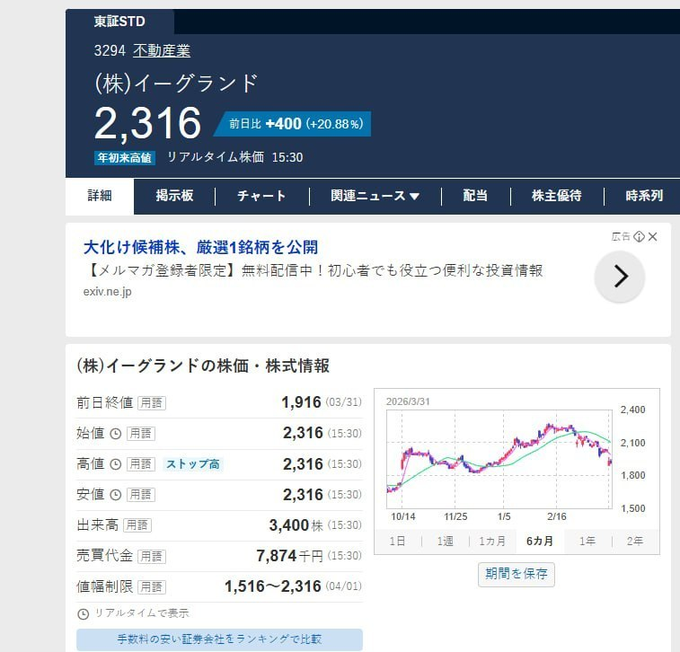Click the heading (株)イーグランドの株価・株式情報
The width and height of the screenshot is (680, 652).
[x=203, y=366]
